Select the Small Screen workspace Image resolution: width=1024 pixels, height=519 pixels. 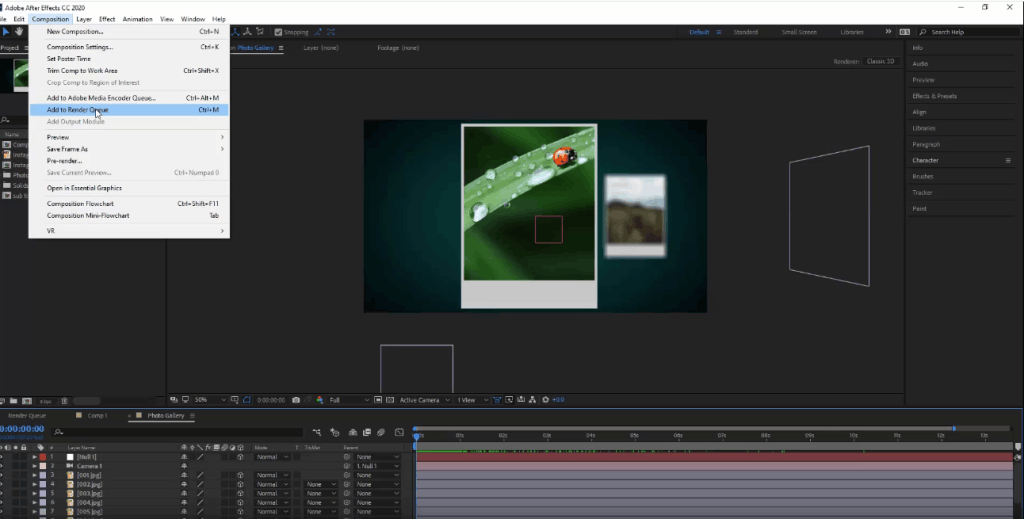[x=799, y=31]
